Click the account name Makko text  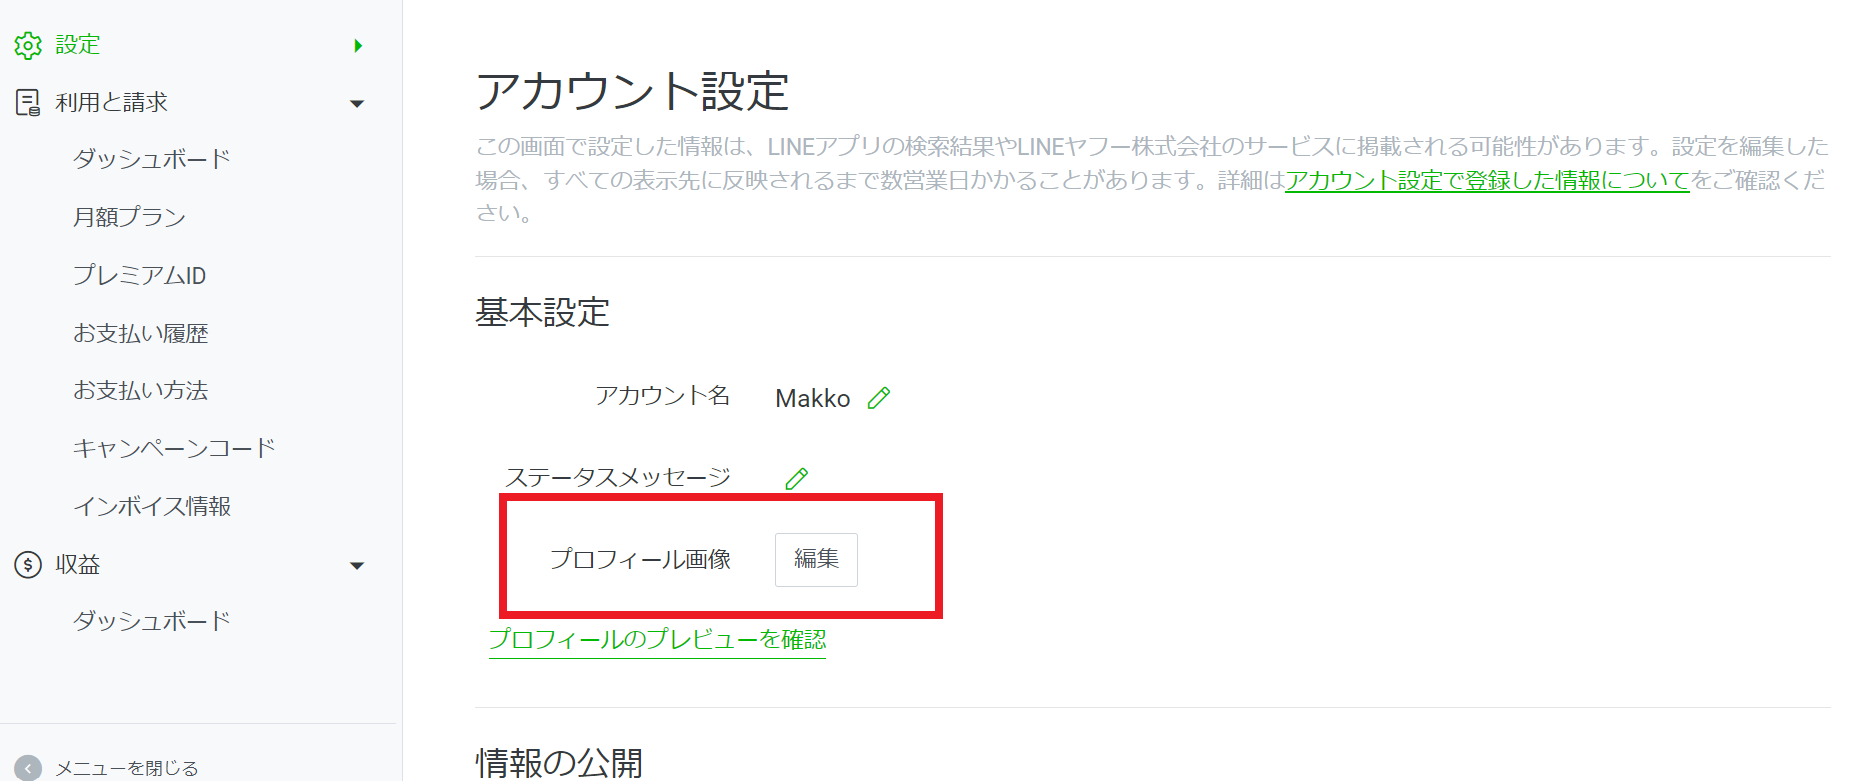813,398
